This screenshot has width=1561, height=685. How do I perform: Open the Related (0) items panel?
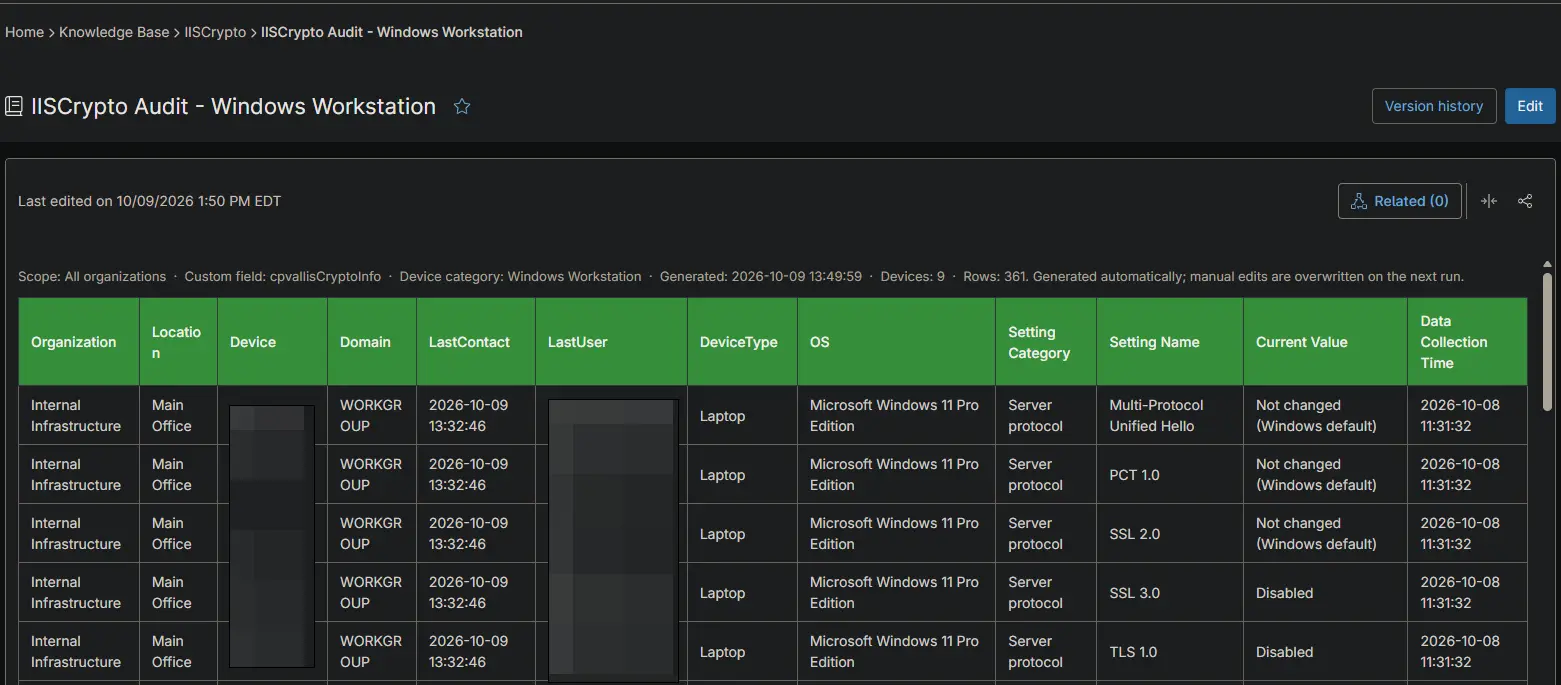(x=1400, y=201)
